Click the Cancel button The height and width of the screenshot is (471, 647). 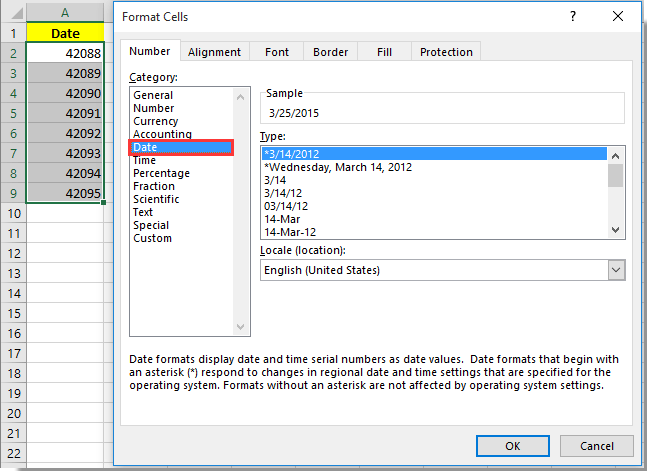click(597, 446)
